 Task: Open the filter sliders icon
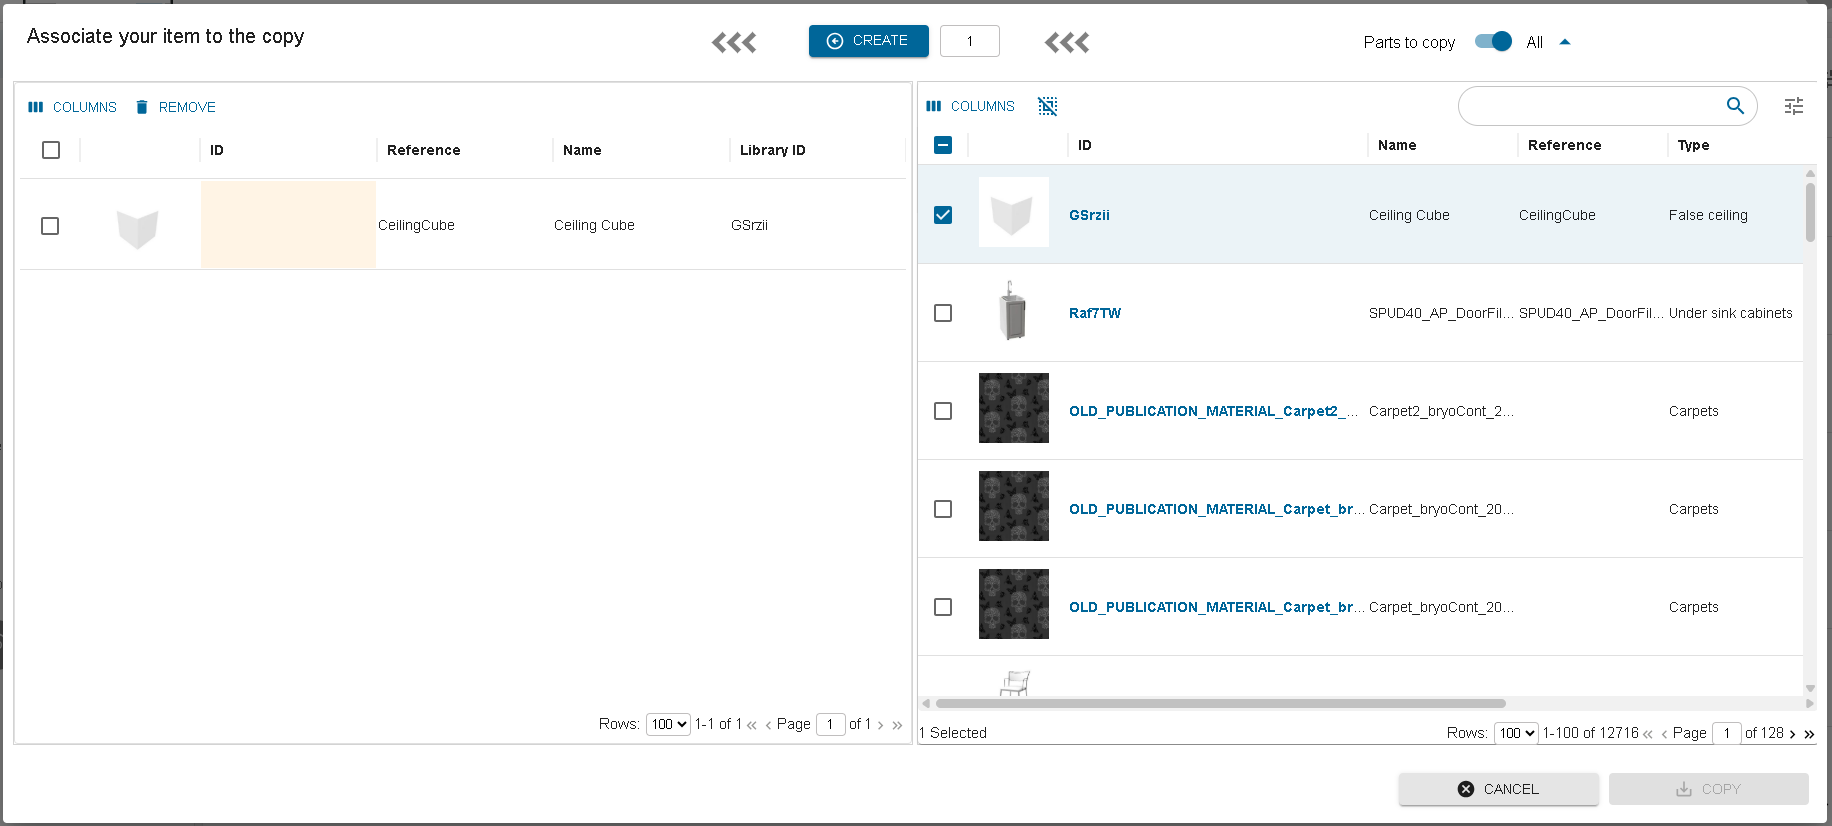[x=1794, y=106]
